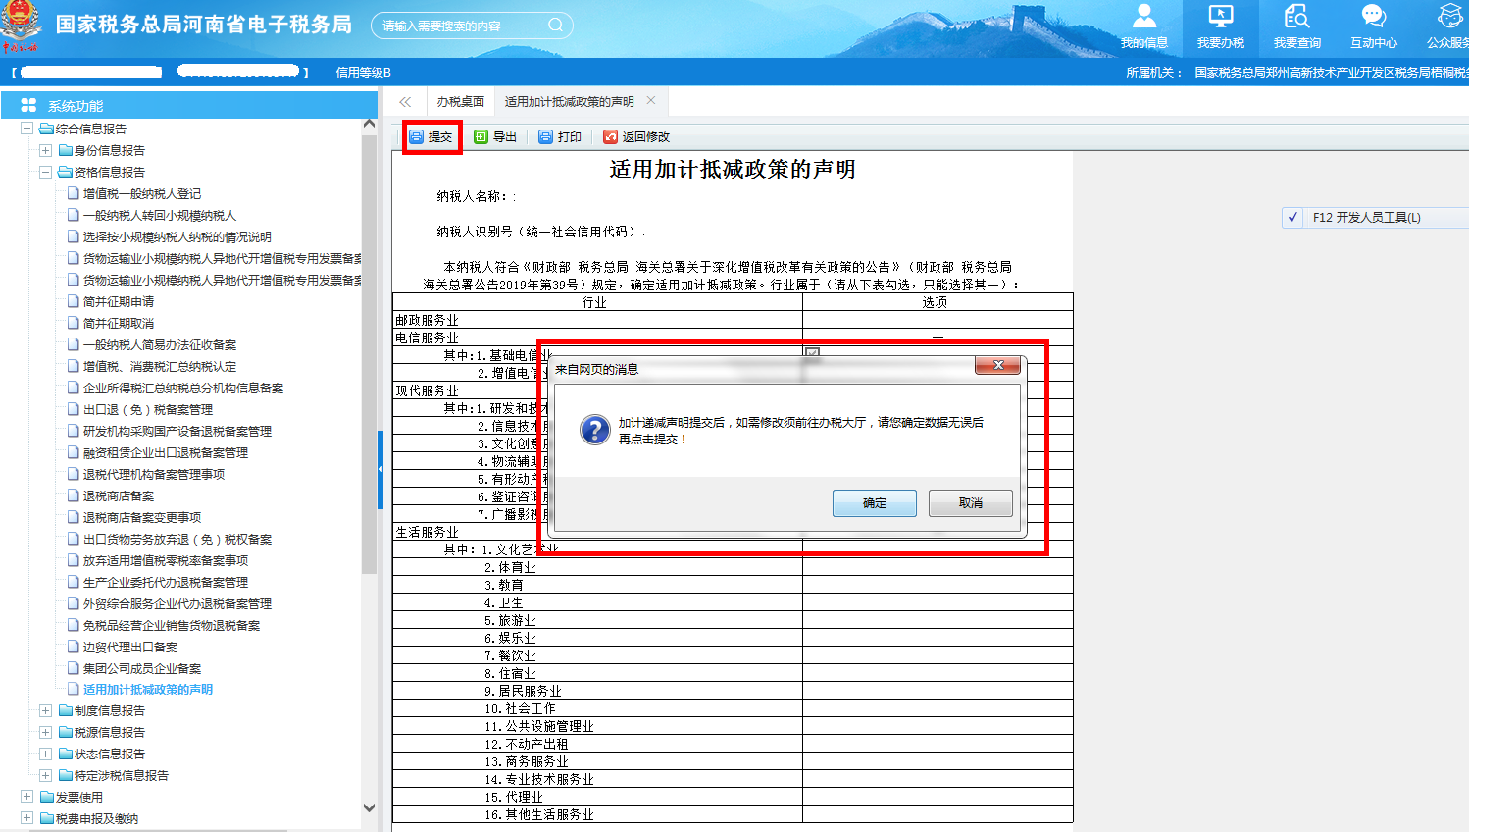
Task: Click the 提交 submit toolbar icon
Action: point(431,136)
